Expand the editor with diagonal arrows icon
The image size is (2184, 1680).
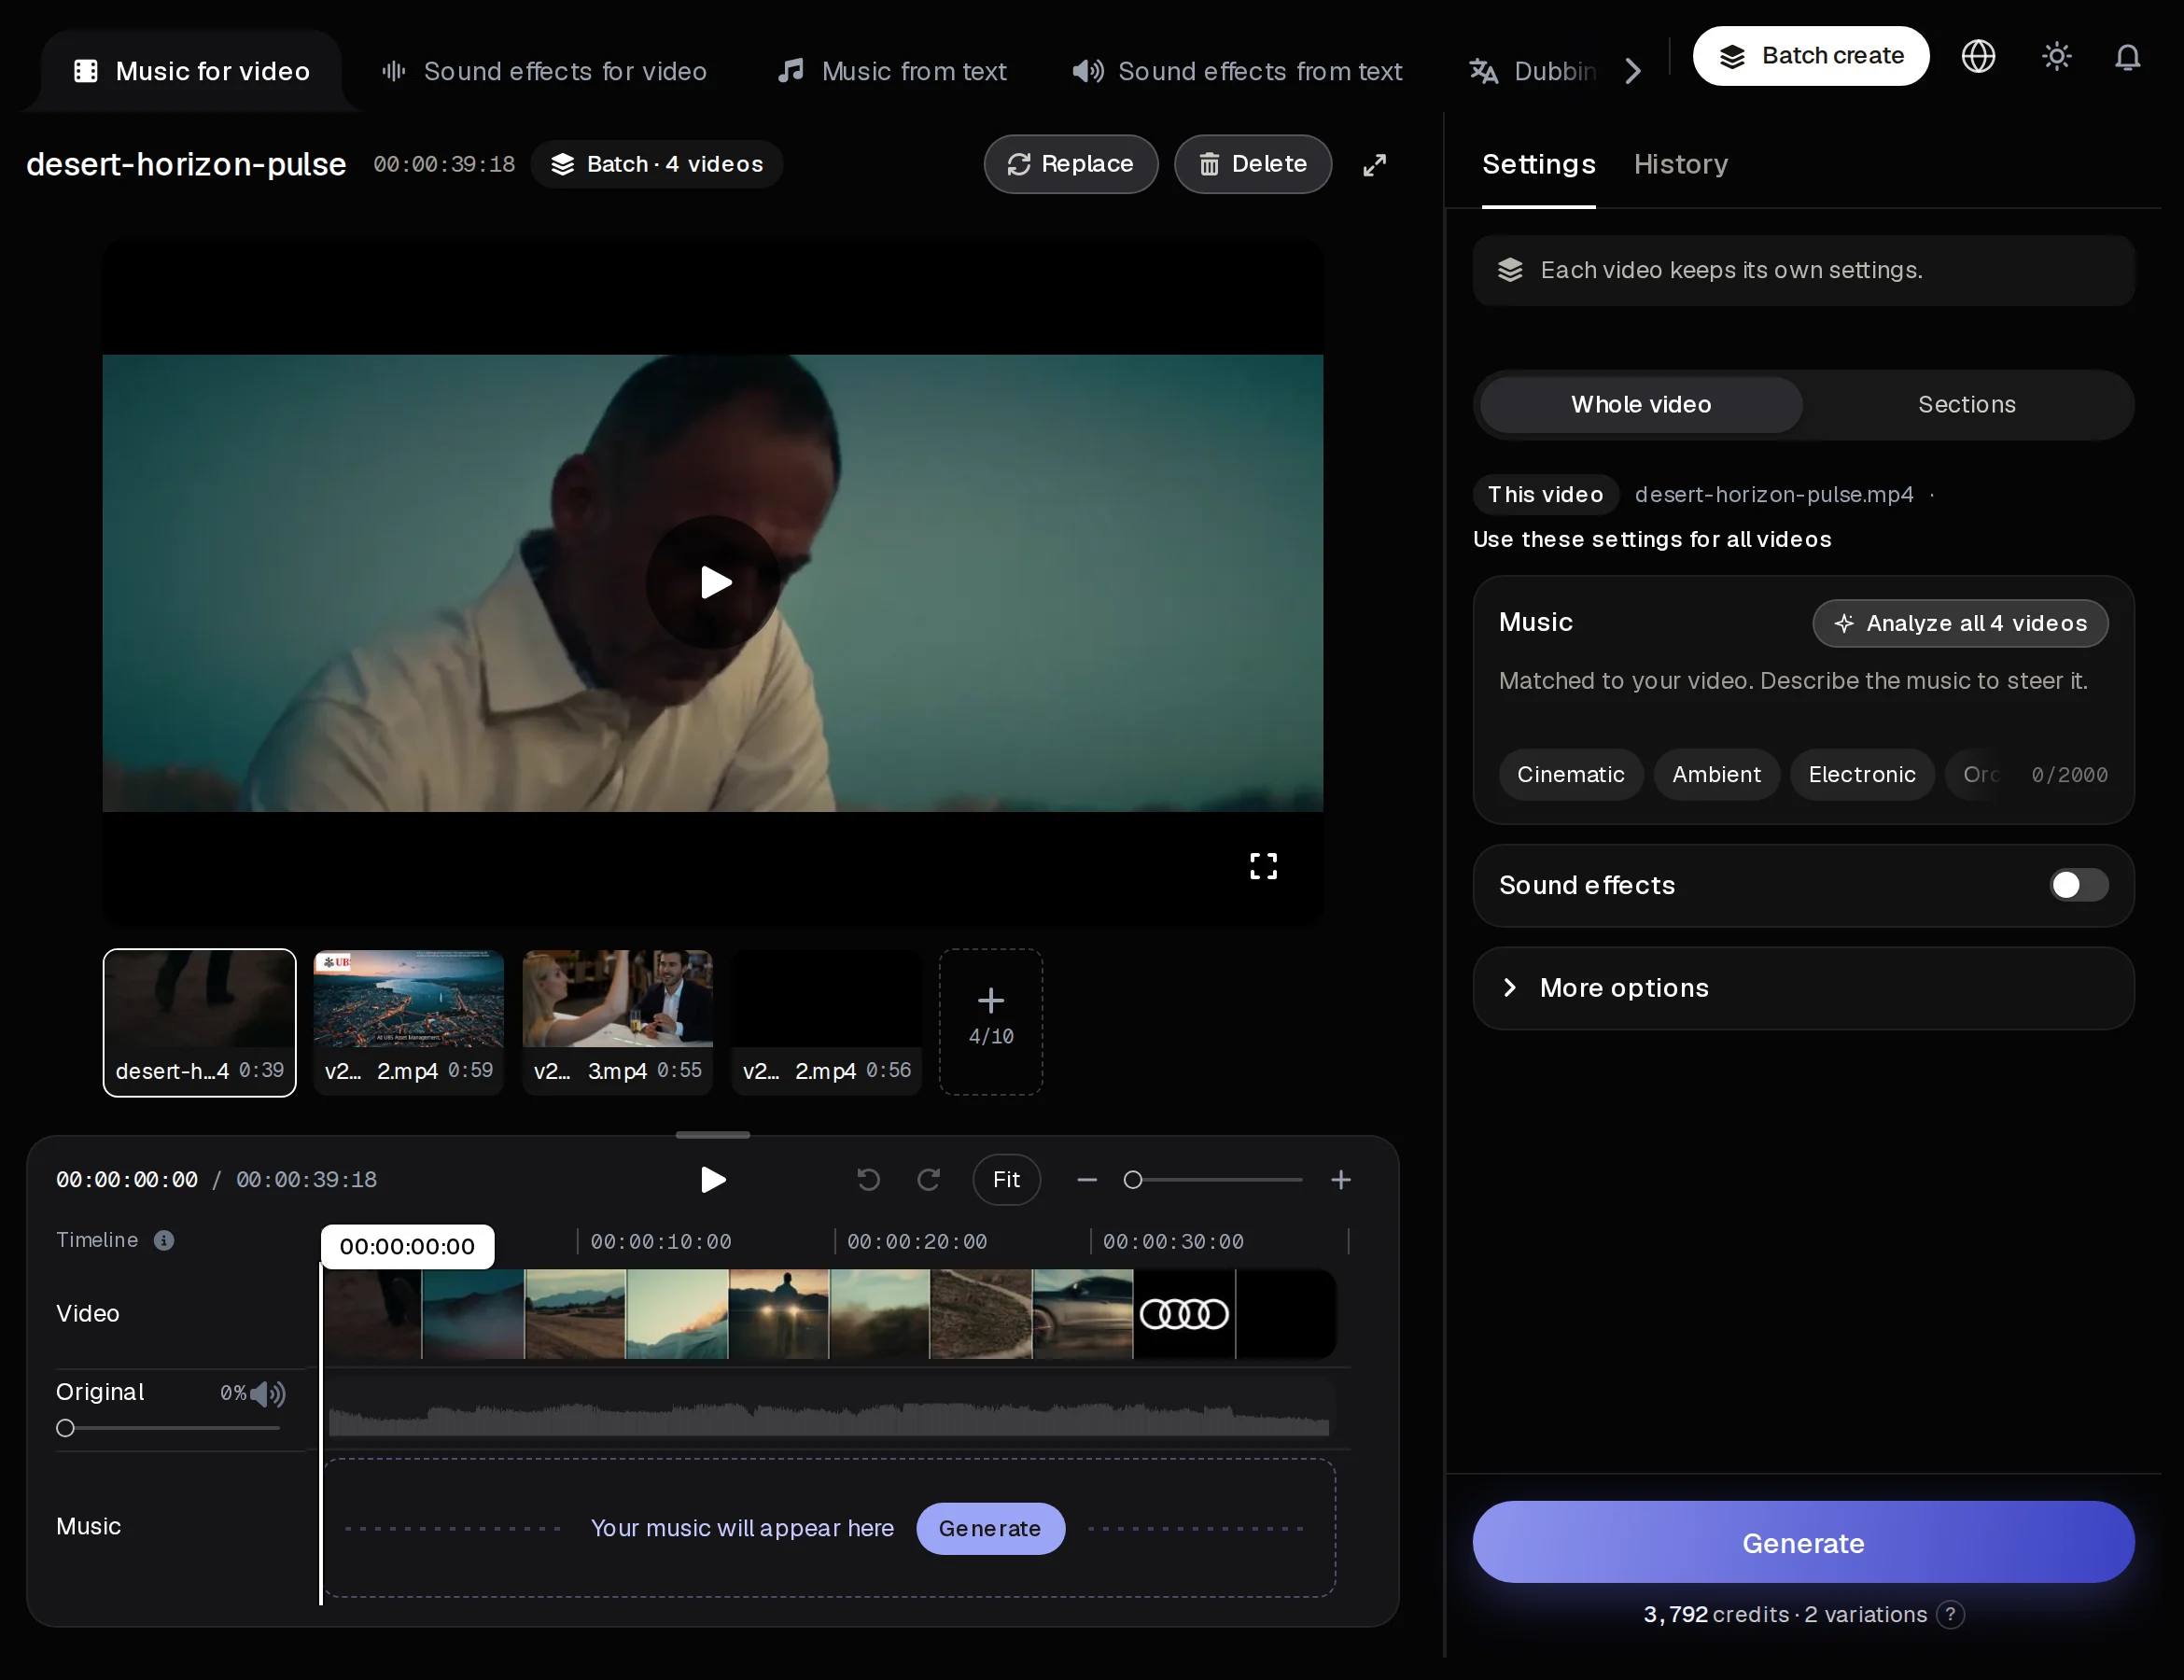point(1375,164)
